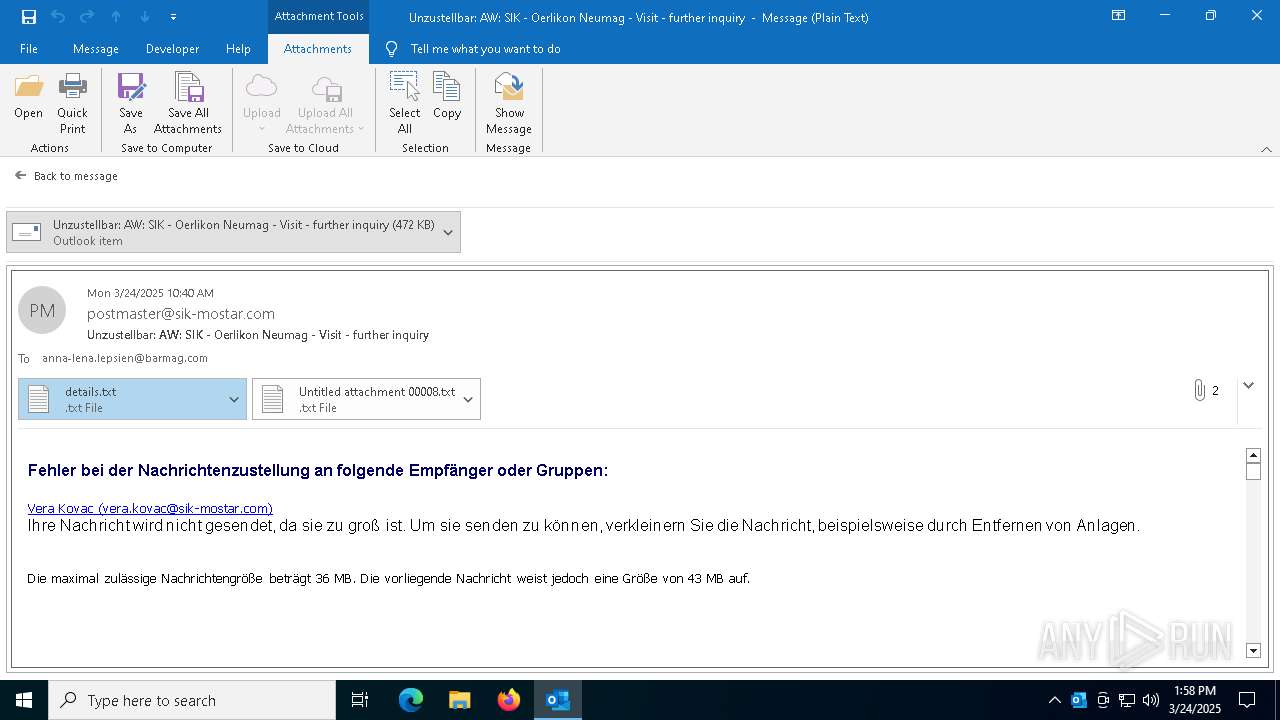Click the volume icon in the system tray
Image resolution: width=1280 pixels, height=720 pixels.
point(1151,700)
